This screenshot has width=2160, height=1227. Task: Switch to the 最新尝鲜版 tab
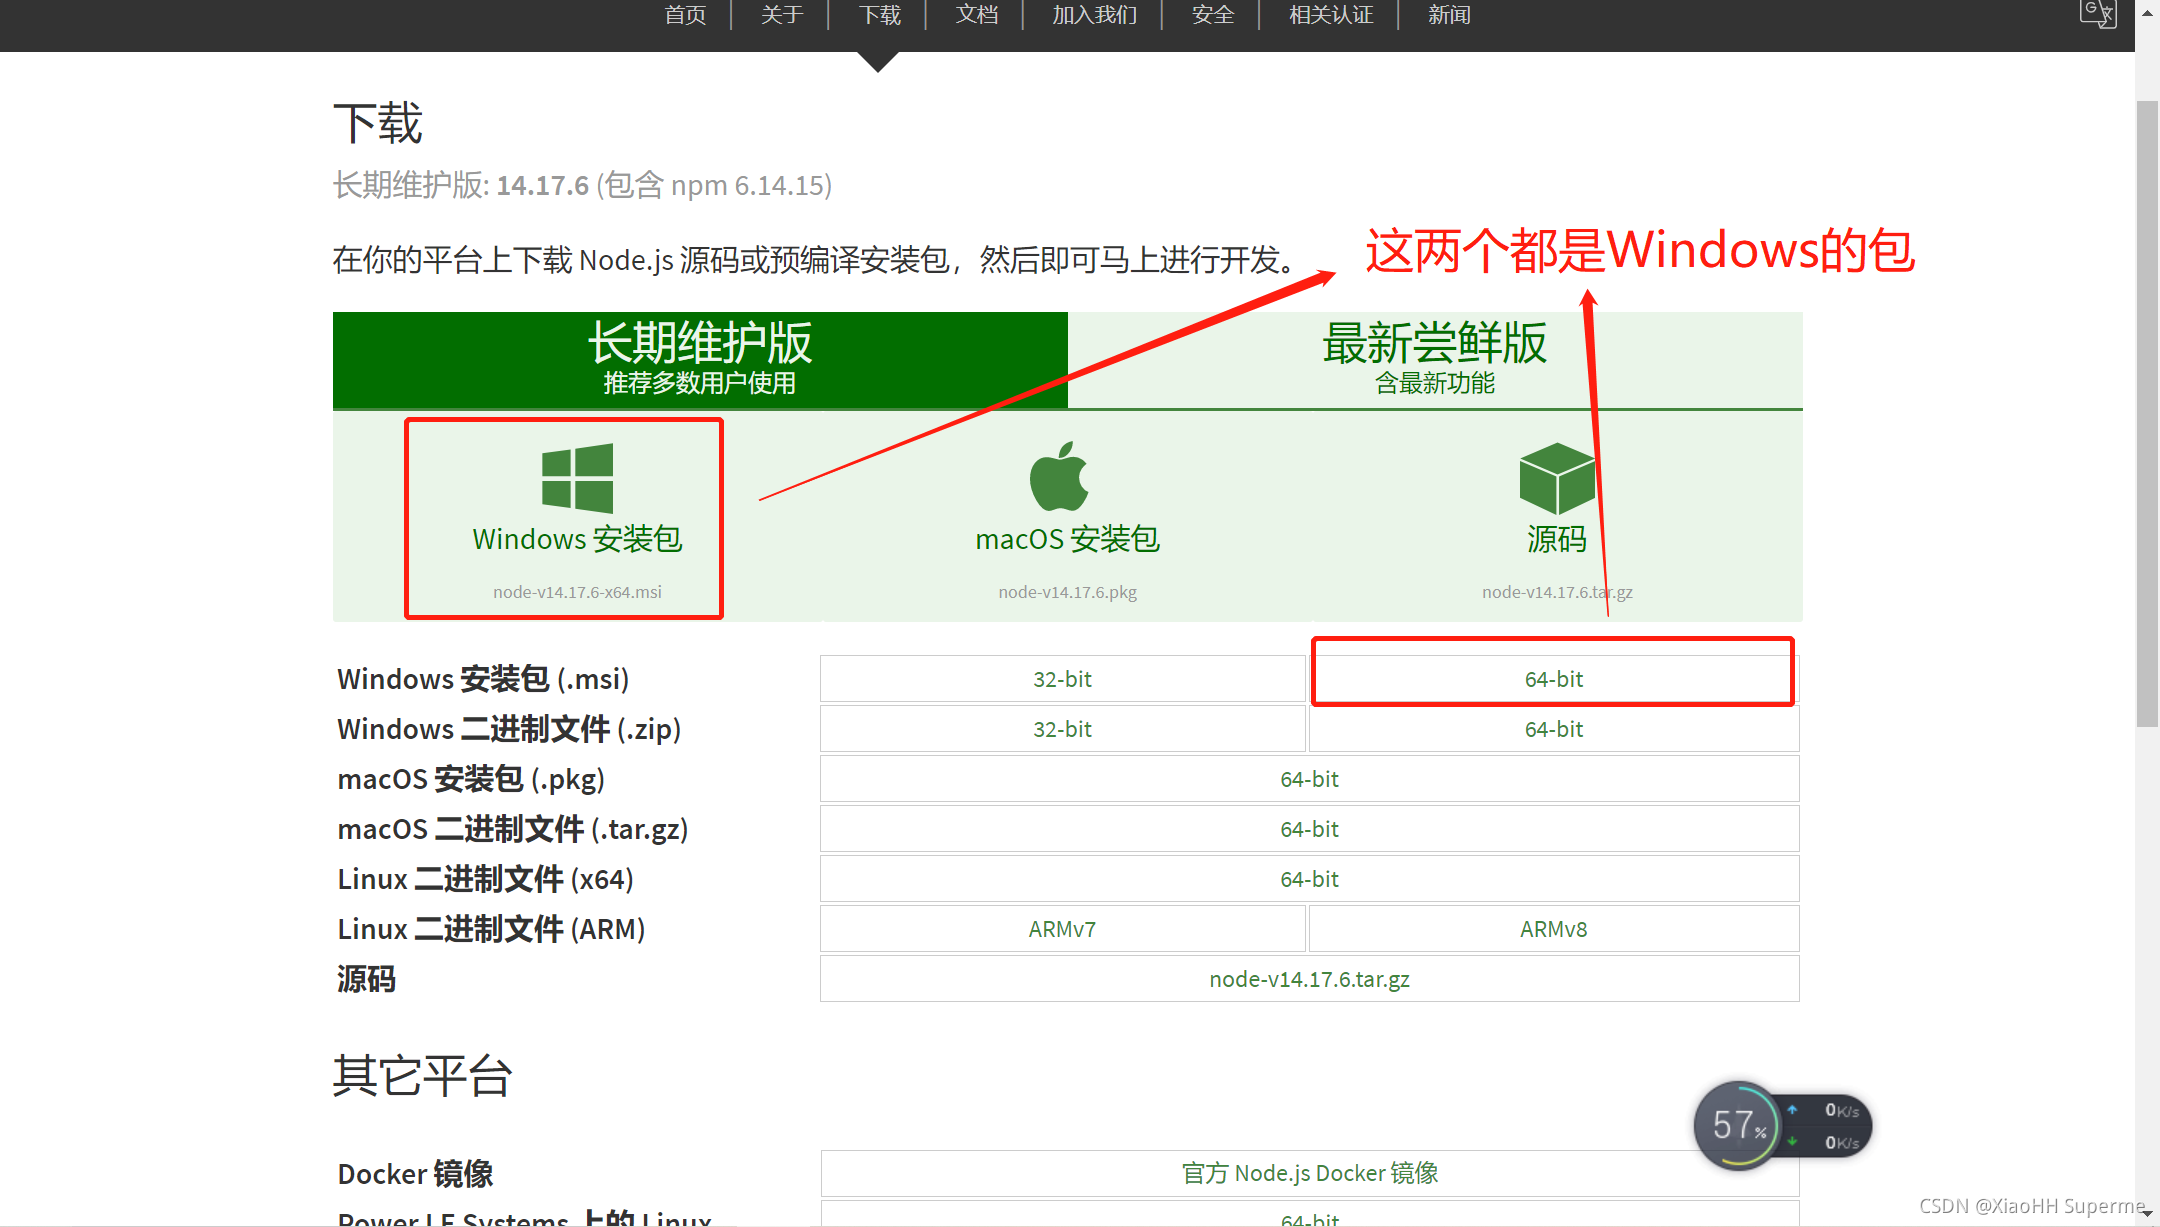pyautogui.click(x=1435, y=359)
